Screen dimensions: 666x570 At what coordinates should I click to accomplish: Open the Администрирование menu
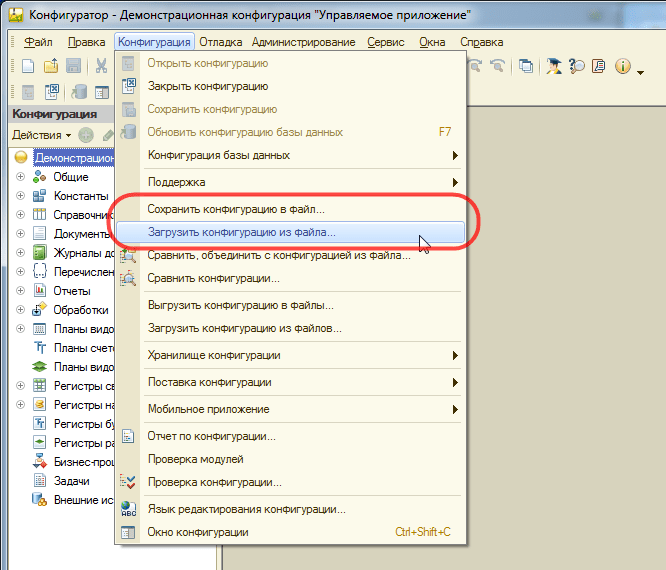click(303, 42)
